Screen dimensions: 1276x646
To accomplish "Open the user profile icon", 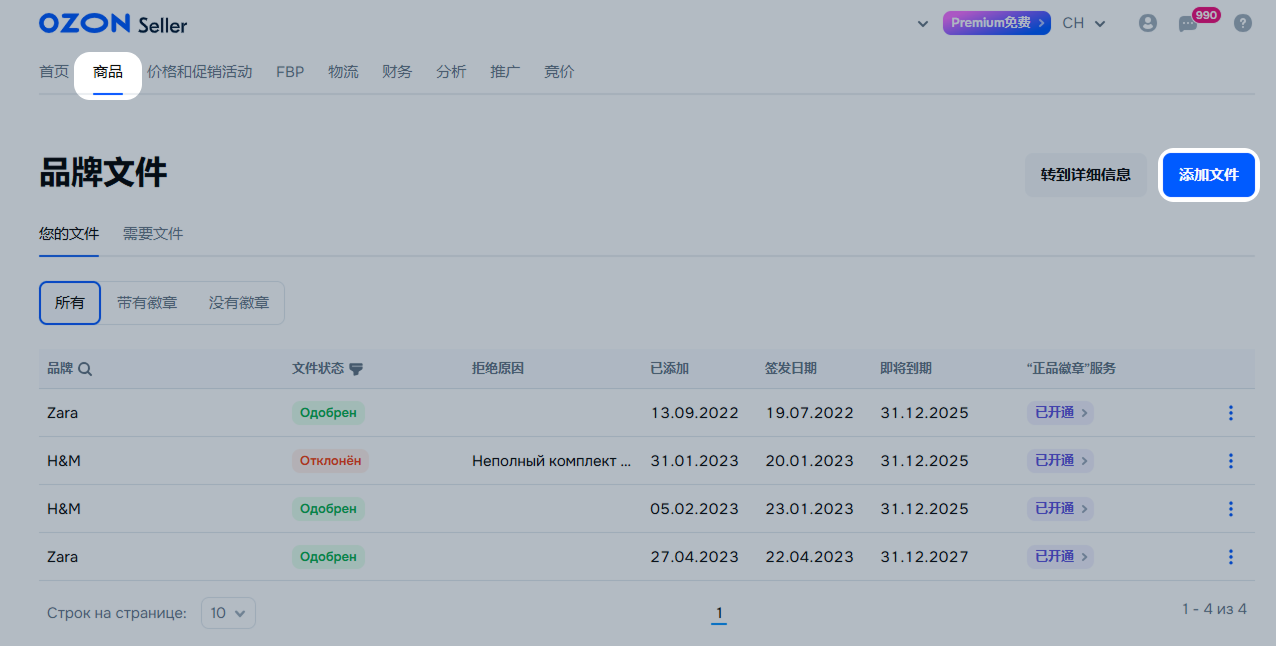I will 1148,23.
